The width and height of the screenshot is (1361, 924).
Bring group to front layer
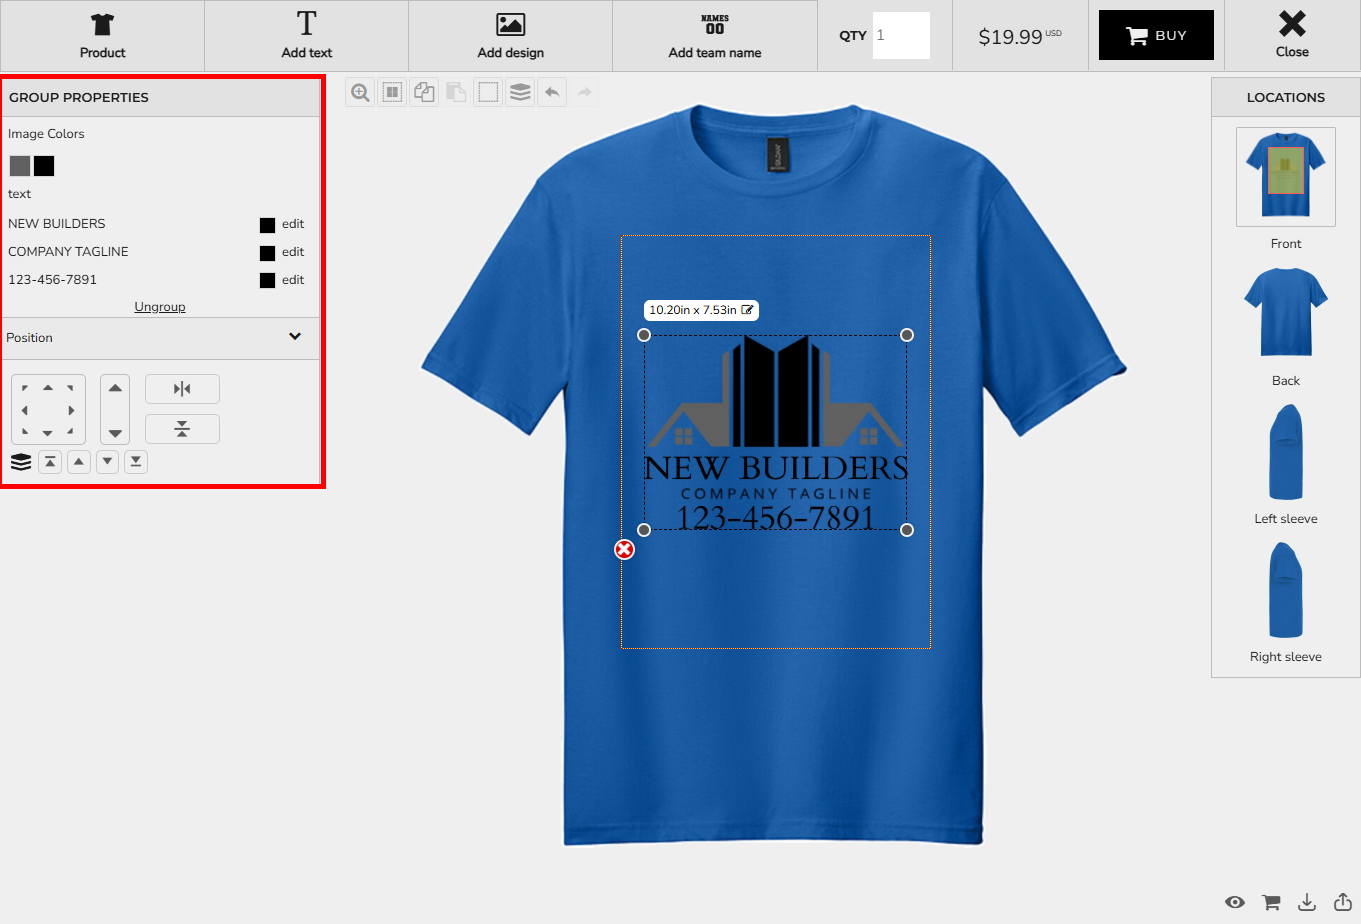[50, 462]
